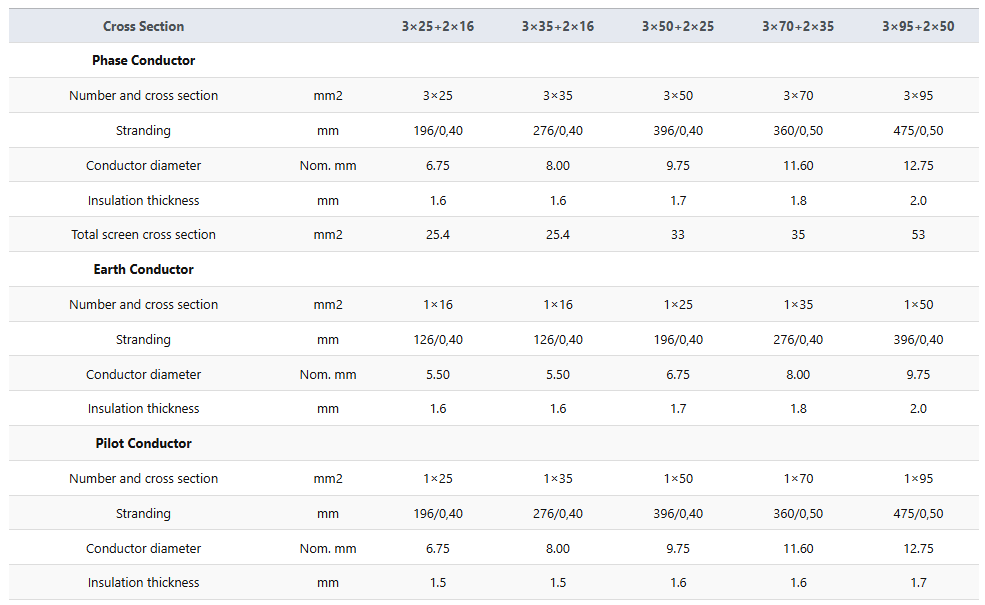Click the 475/0,50 value in the Phase Conductor Stranding row
The height and width of the screenshot is (605, 985).
click(x=918, y=131)
